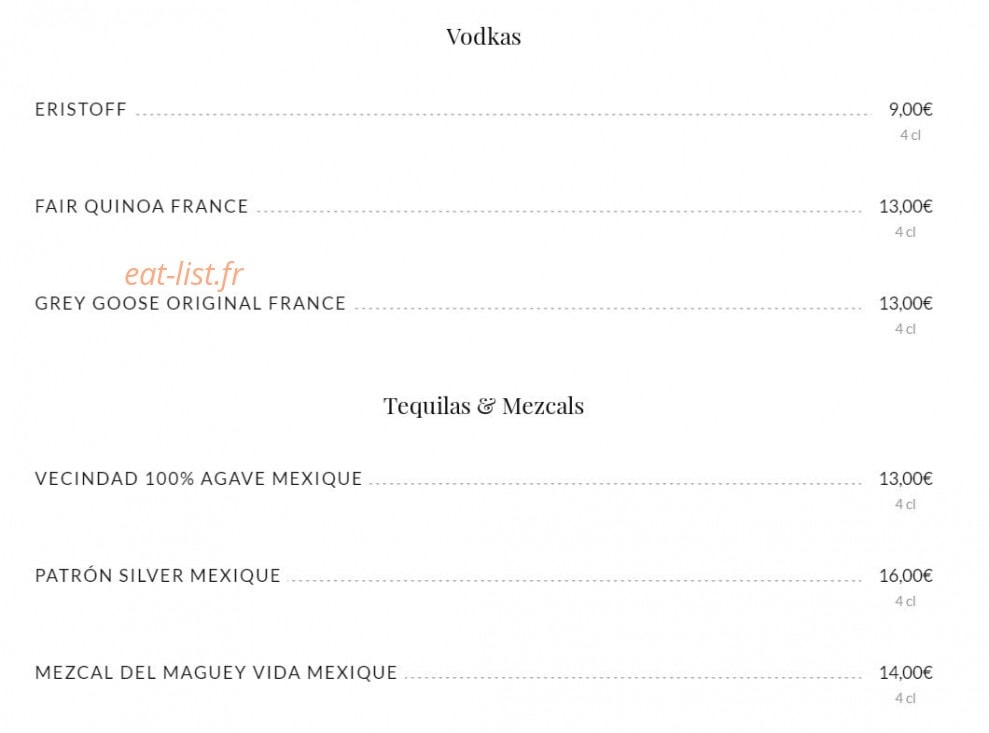Click the 4 cl label under ERISTOFF

[x=910, y=135]
